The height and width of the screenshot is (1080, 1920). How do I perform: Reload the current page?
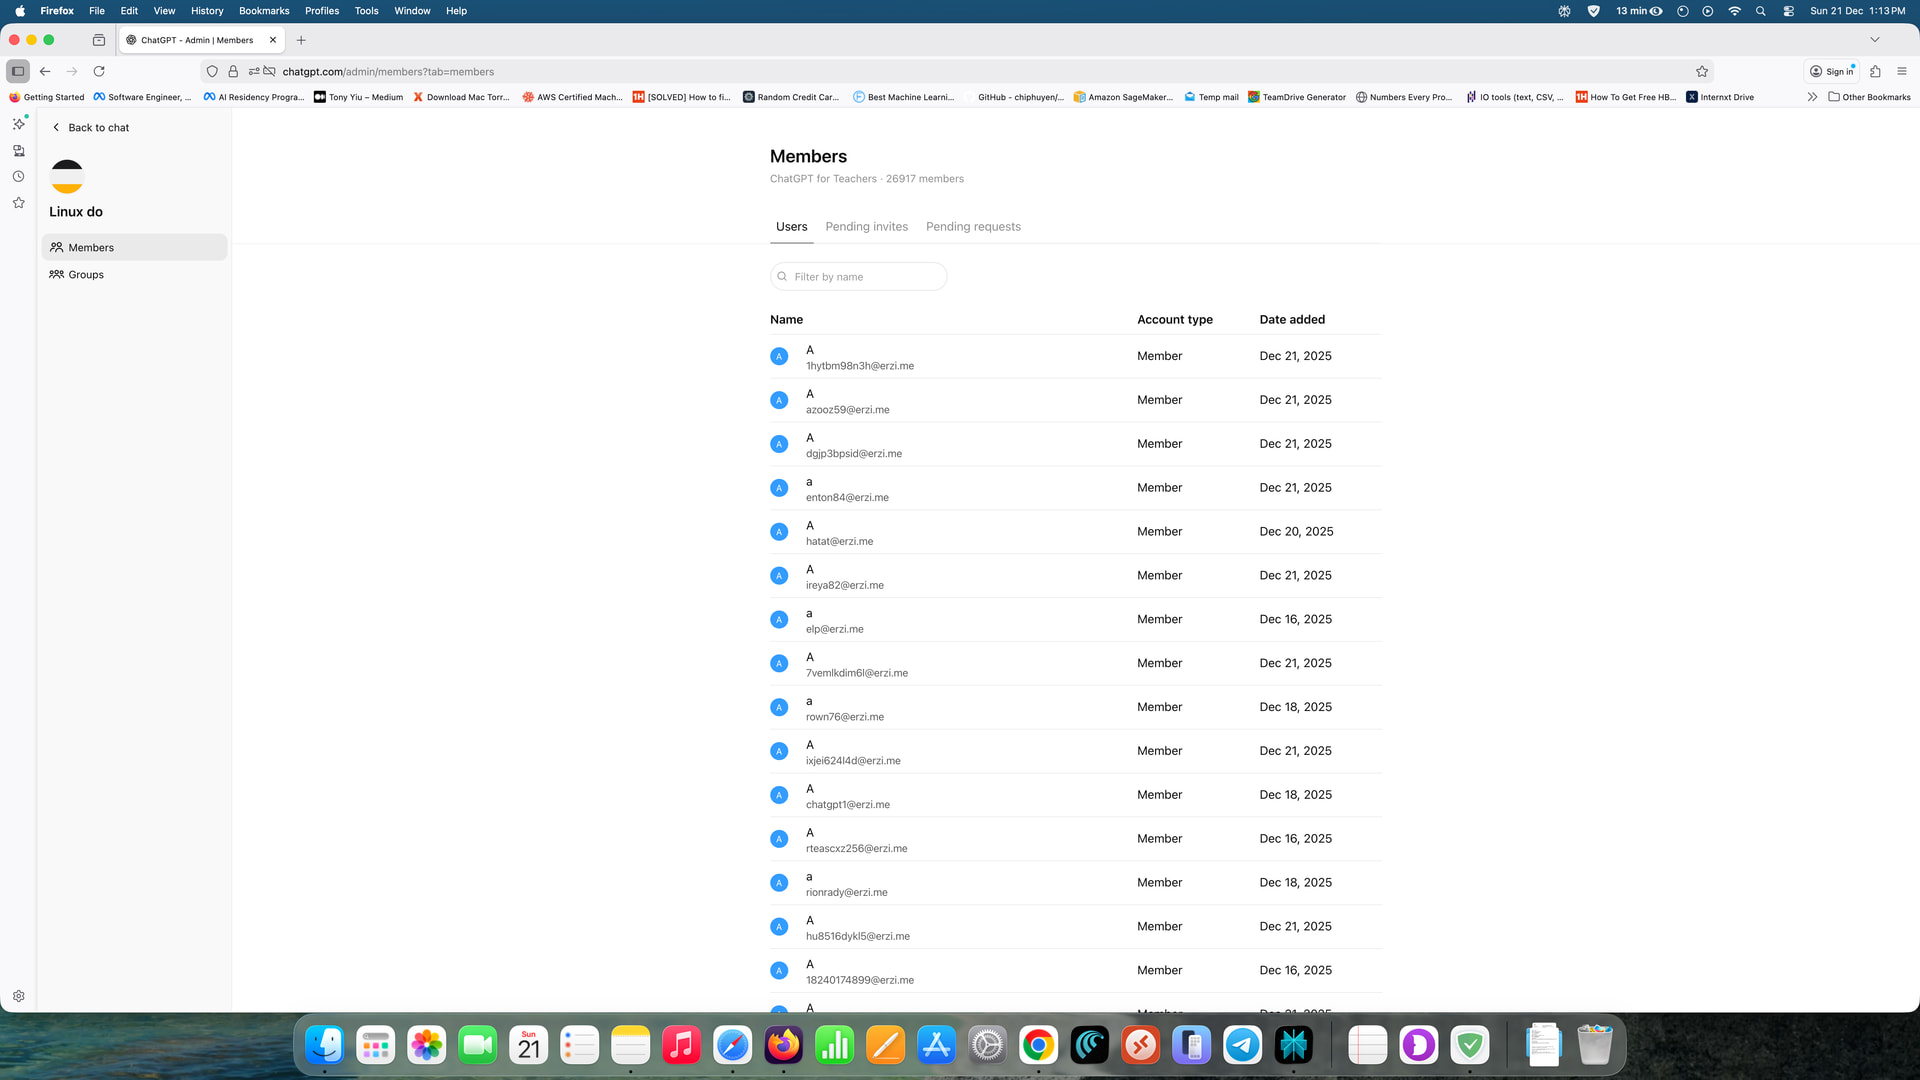99,71
